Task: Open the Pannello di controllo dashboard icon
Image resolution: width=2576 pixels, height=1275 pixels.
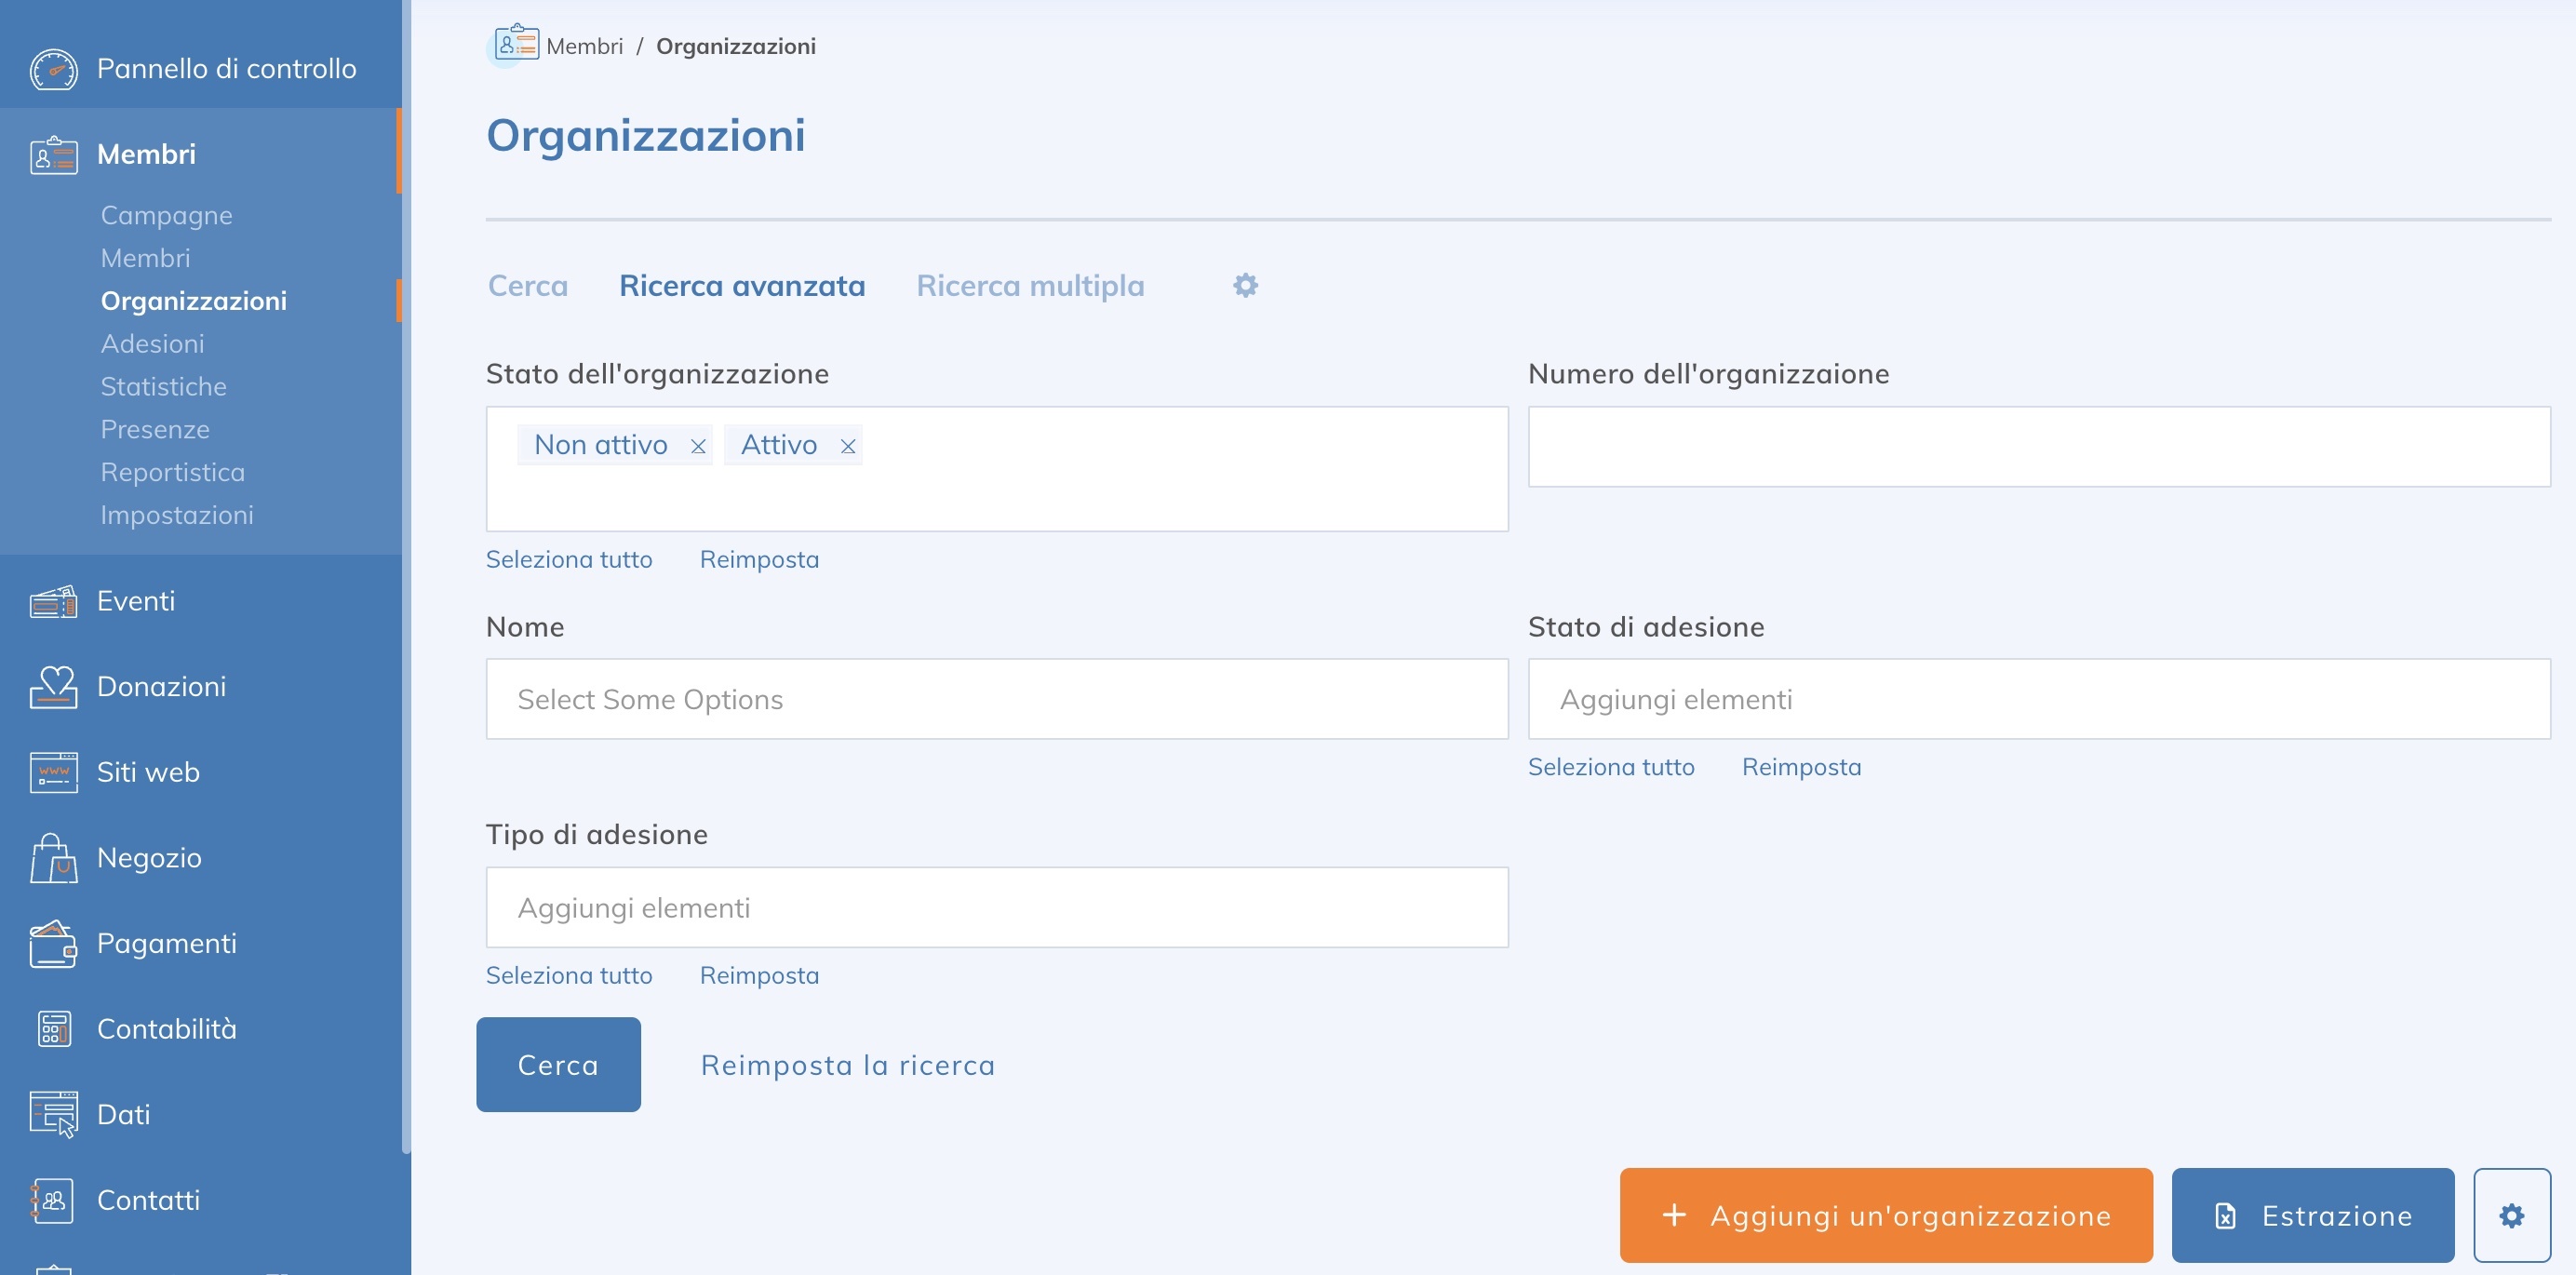Action: (53, 69)
